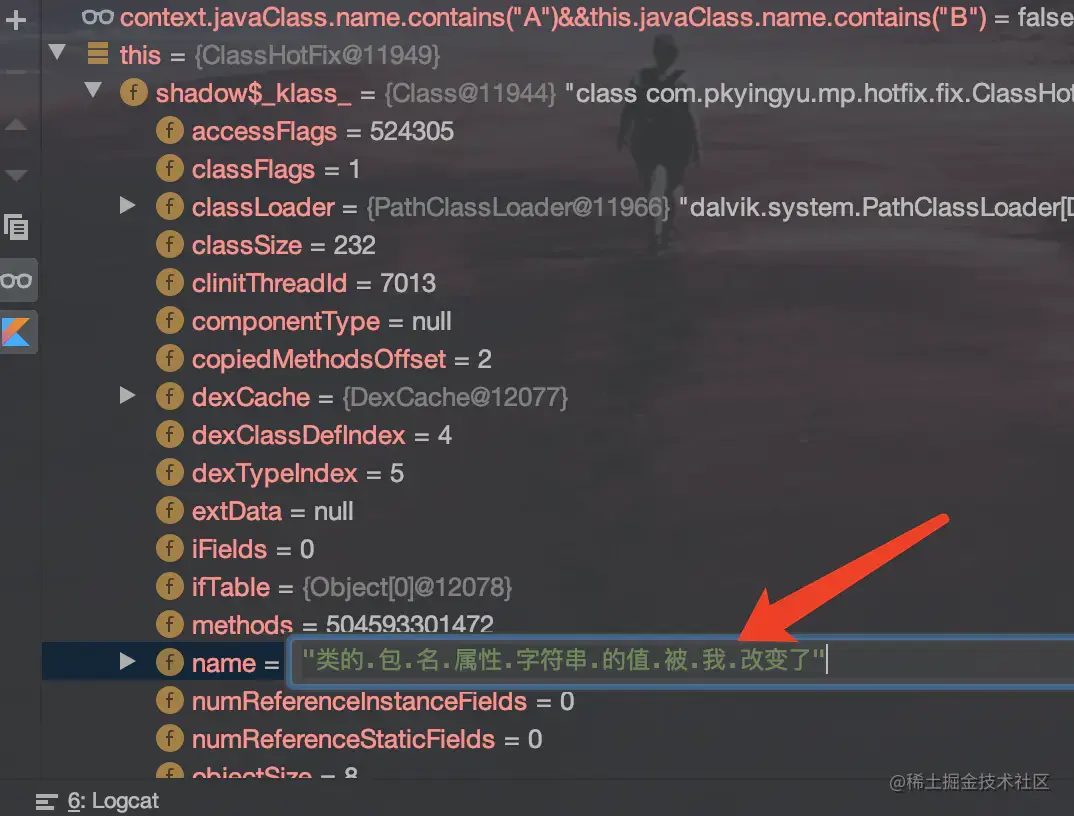Click the down arrow to move watch down
The width and height of the screenshot is (1074, 816).
point(16,175)
